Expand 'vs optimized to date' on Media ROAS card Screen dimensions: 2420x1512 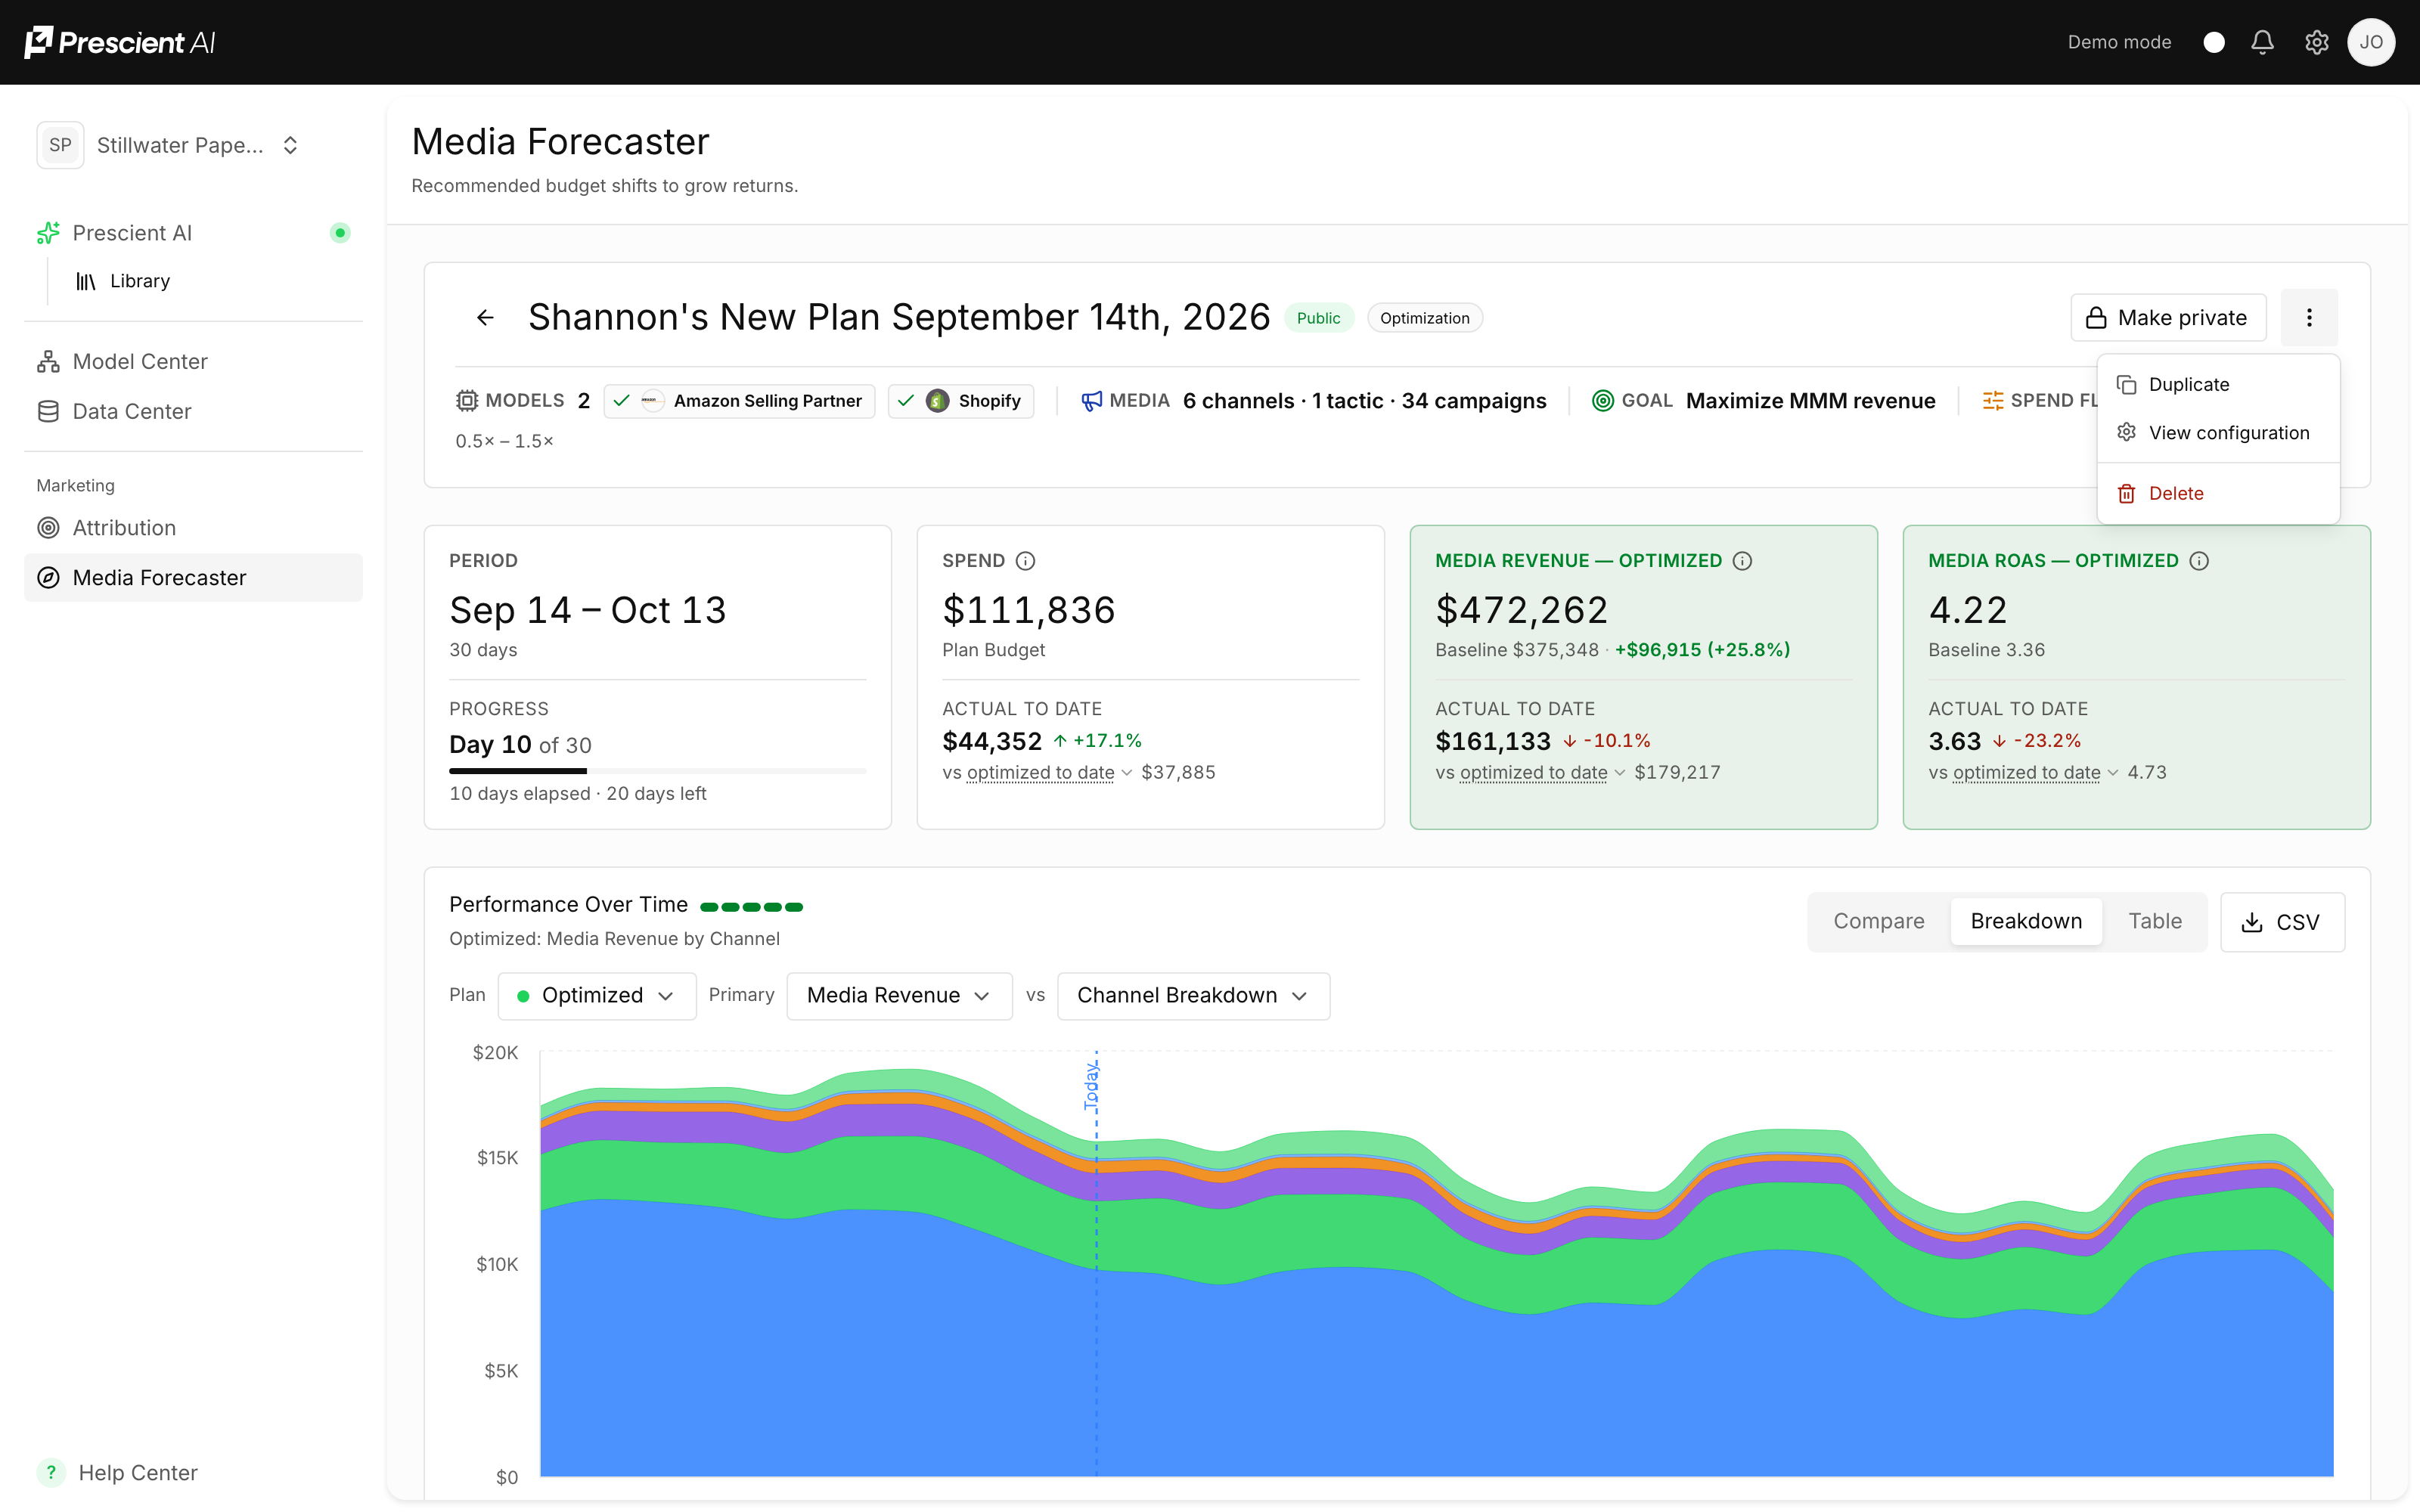coord(2035,773)
